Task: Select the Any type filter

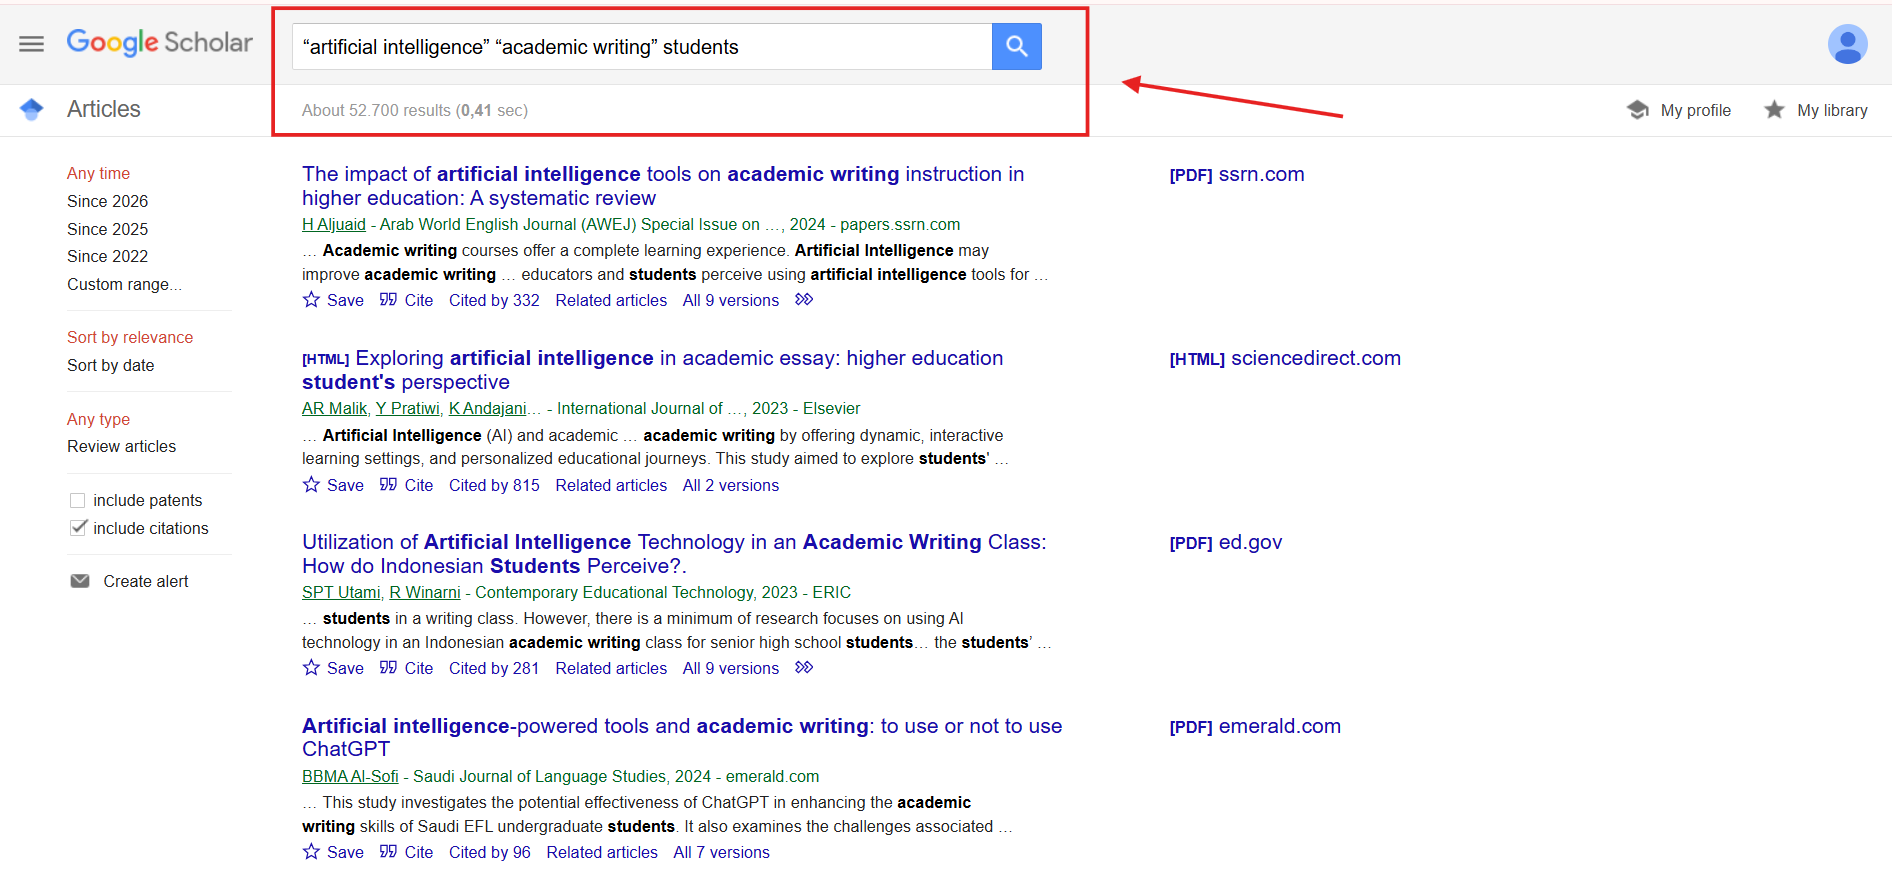Action: tap(98, 419)
